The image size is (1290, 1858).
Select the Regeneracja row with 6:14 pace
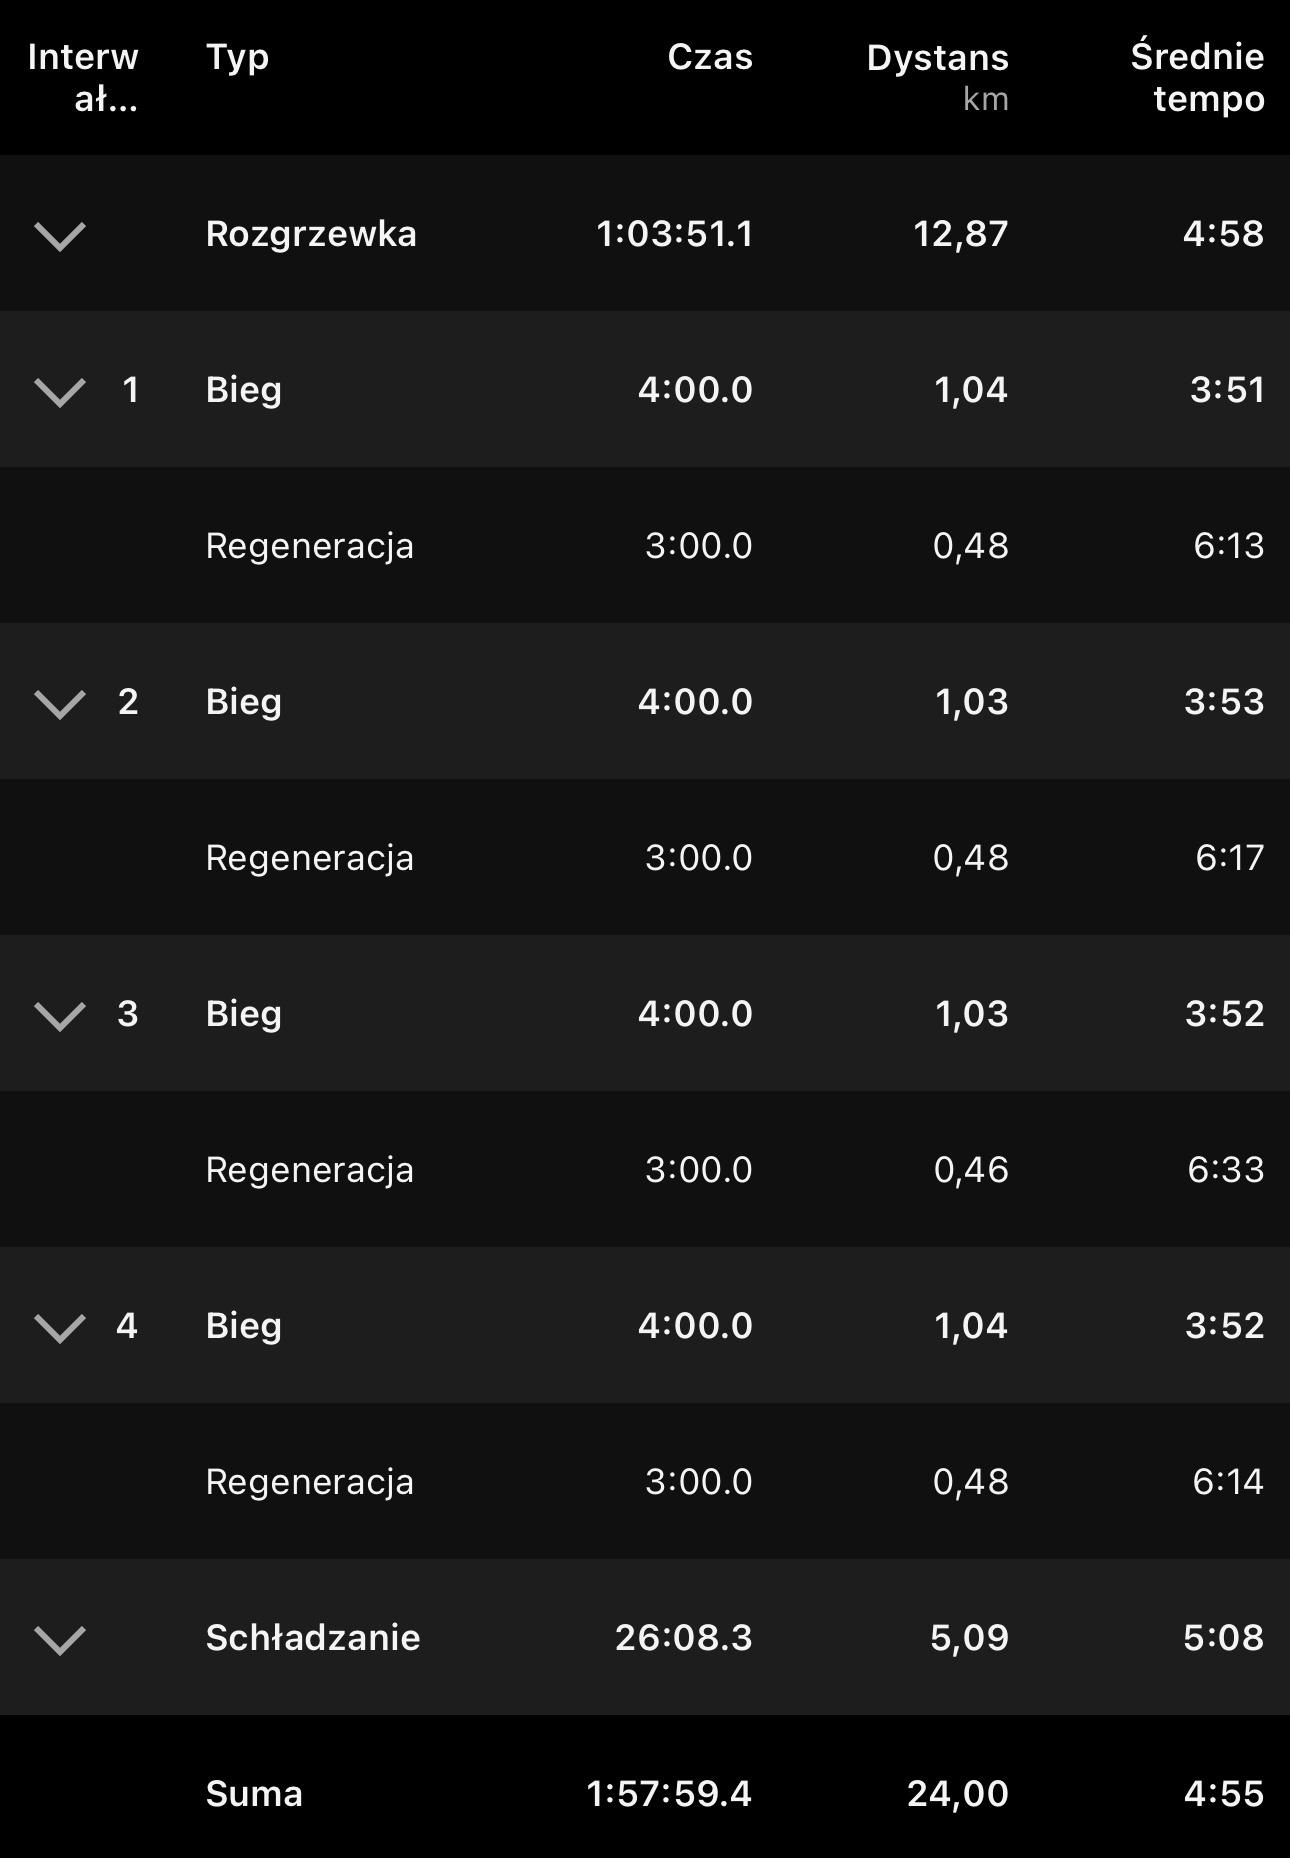coord(309,1482)
